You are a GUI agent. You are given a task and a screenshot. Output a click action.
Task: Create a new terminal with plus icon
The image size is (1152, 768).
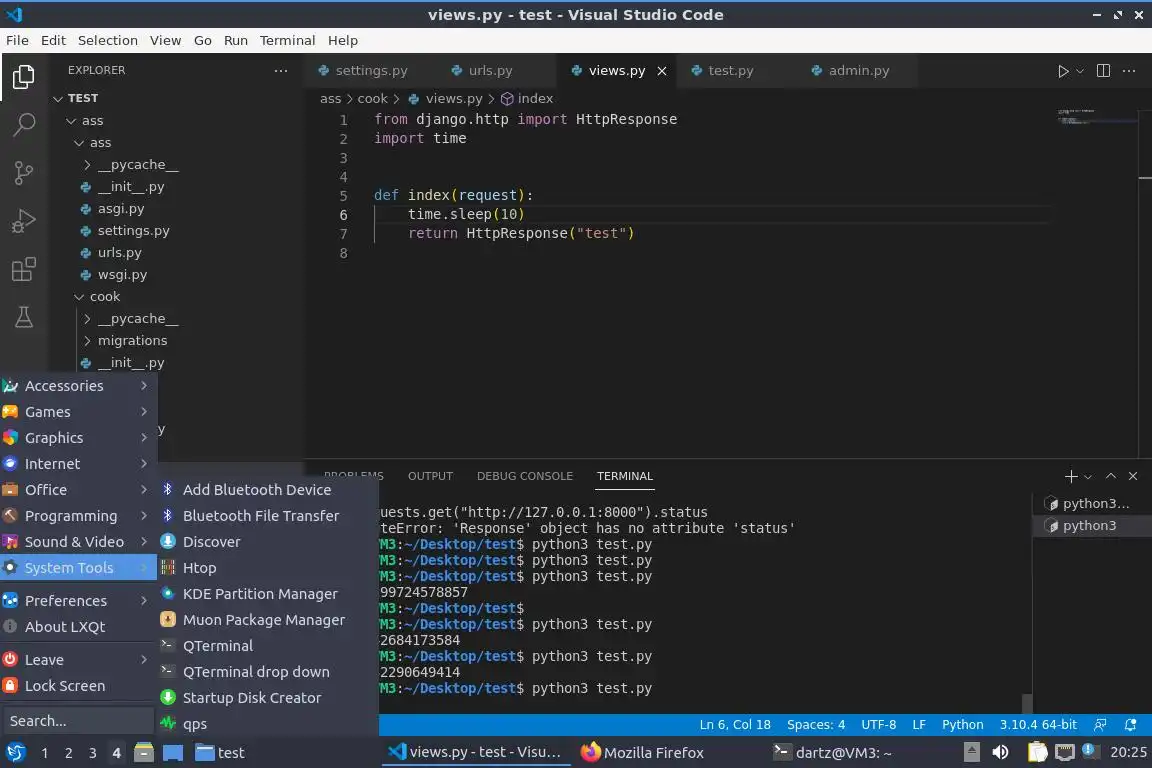pos(1070,476)
